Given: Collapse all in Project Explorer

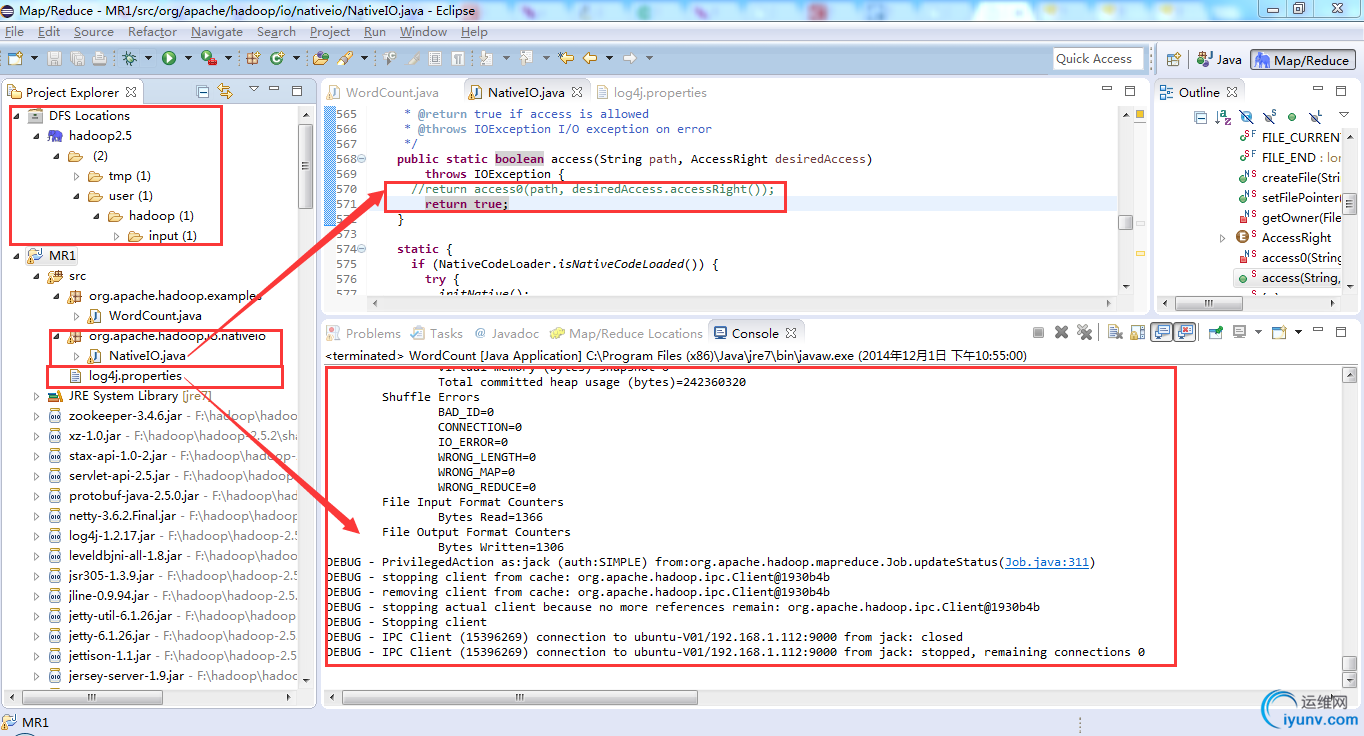Looking at the screenshot, I should [203, 91].
